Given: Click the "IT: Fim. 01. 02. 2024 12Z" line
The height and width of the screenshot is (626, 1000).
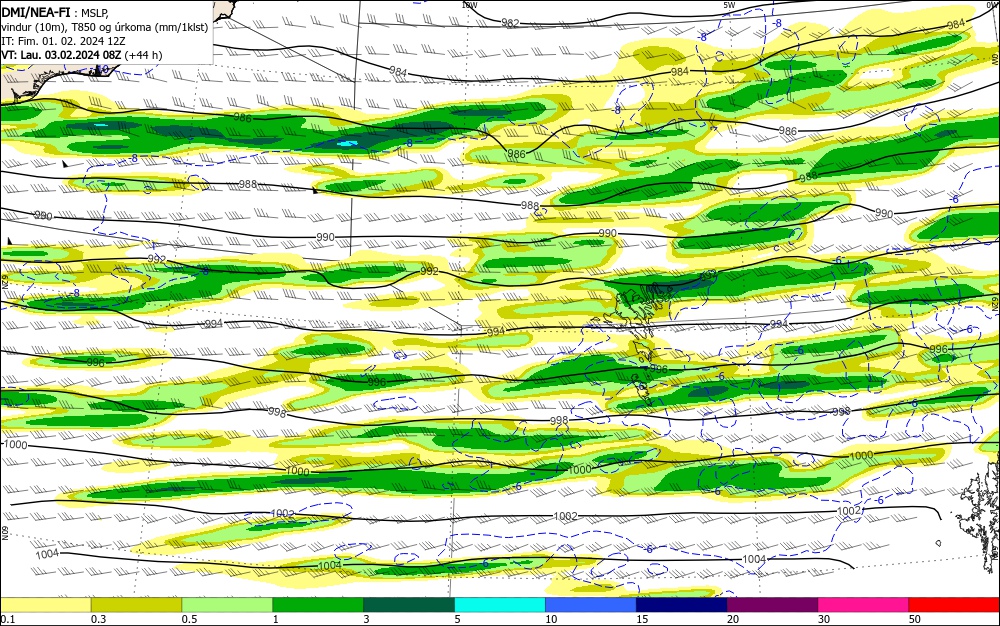Looking at the screenshot, I should 63,41.
